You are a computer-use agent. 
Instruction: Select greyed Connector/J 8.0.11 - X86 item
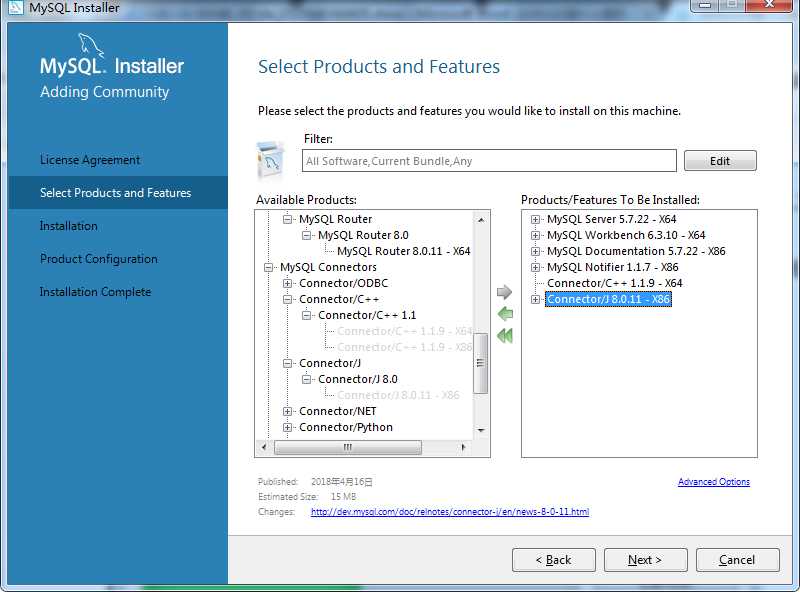coord(398,395)
